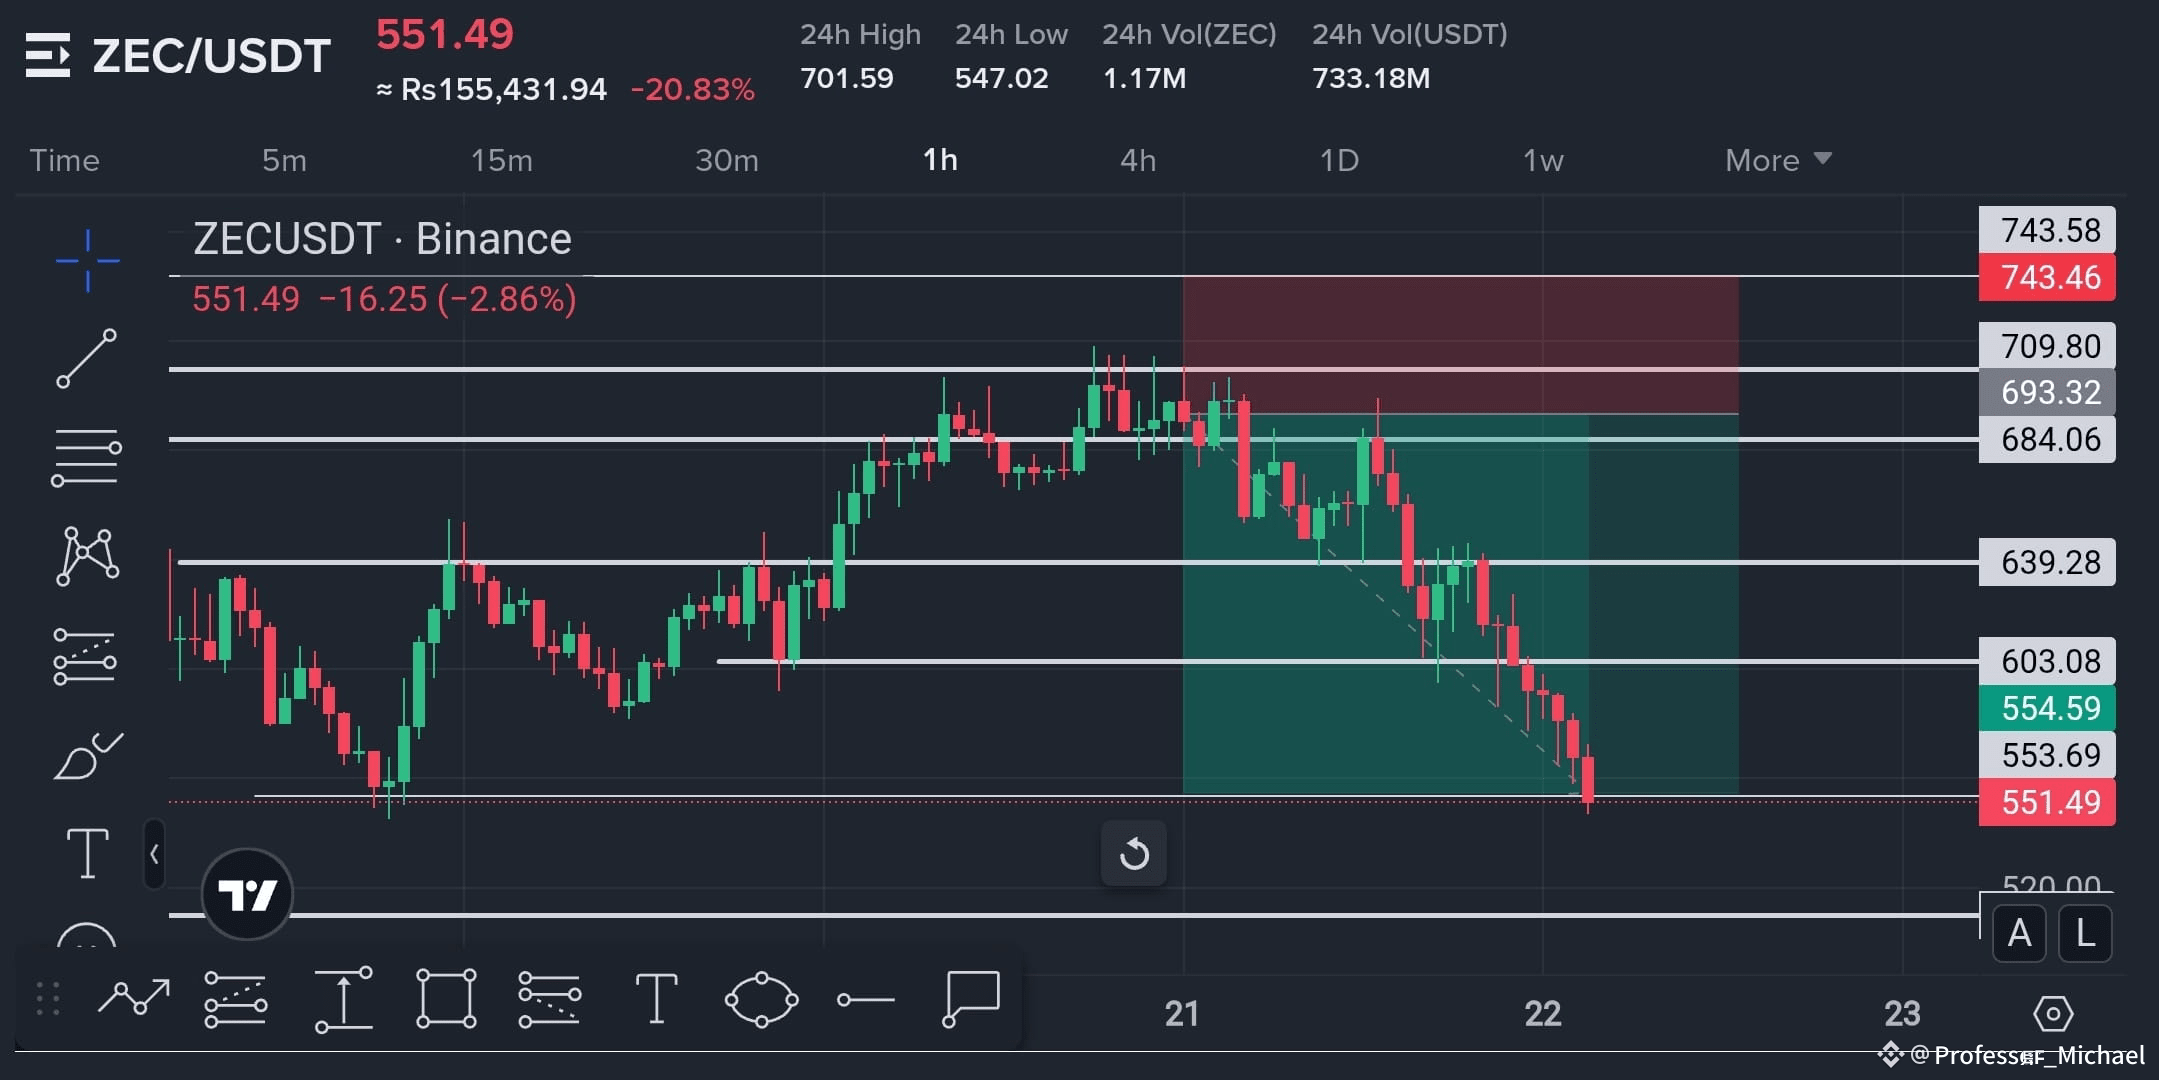The height and width of the screenshot is (1080, 2159).
Task: Select the text tool in left sidebar
Action: tap(87, 854)
